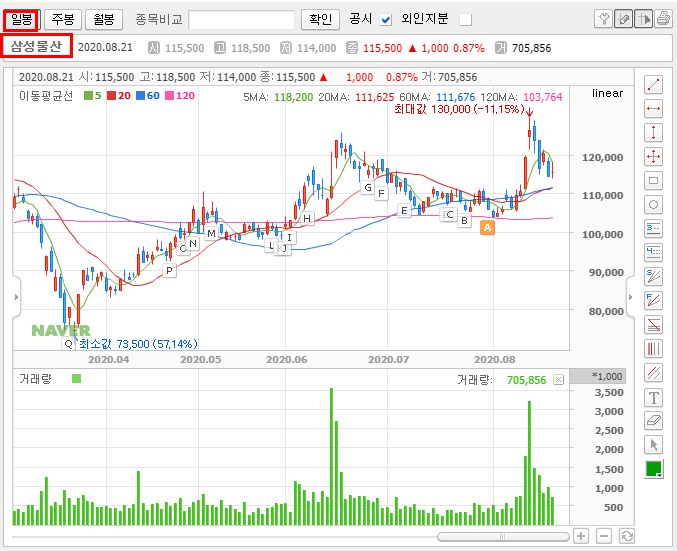This screenshot has height=551, width=677.
Task: Zoom out with the minus button
Action: coord(604,536)
